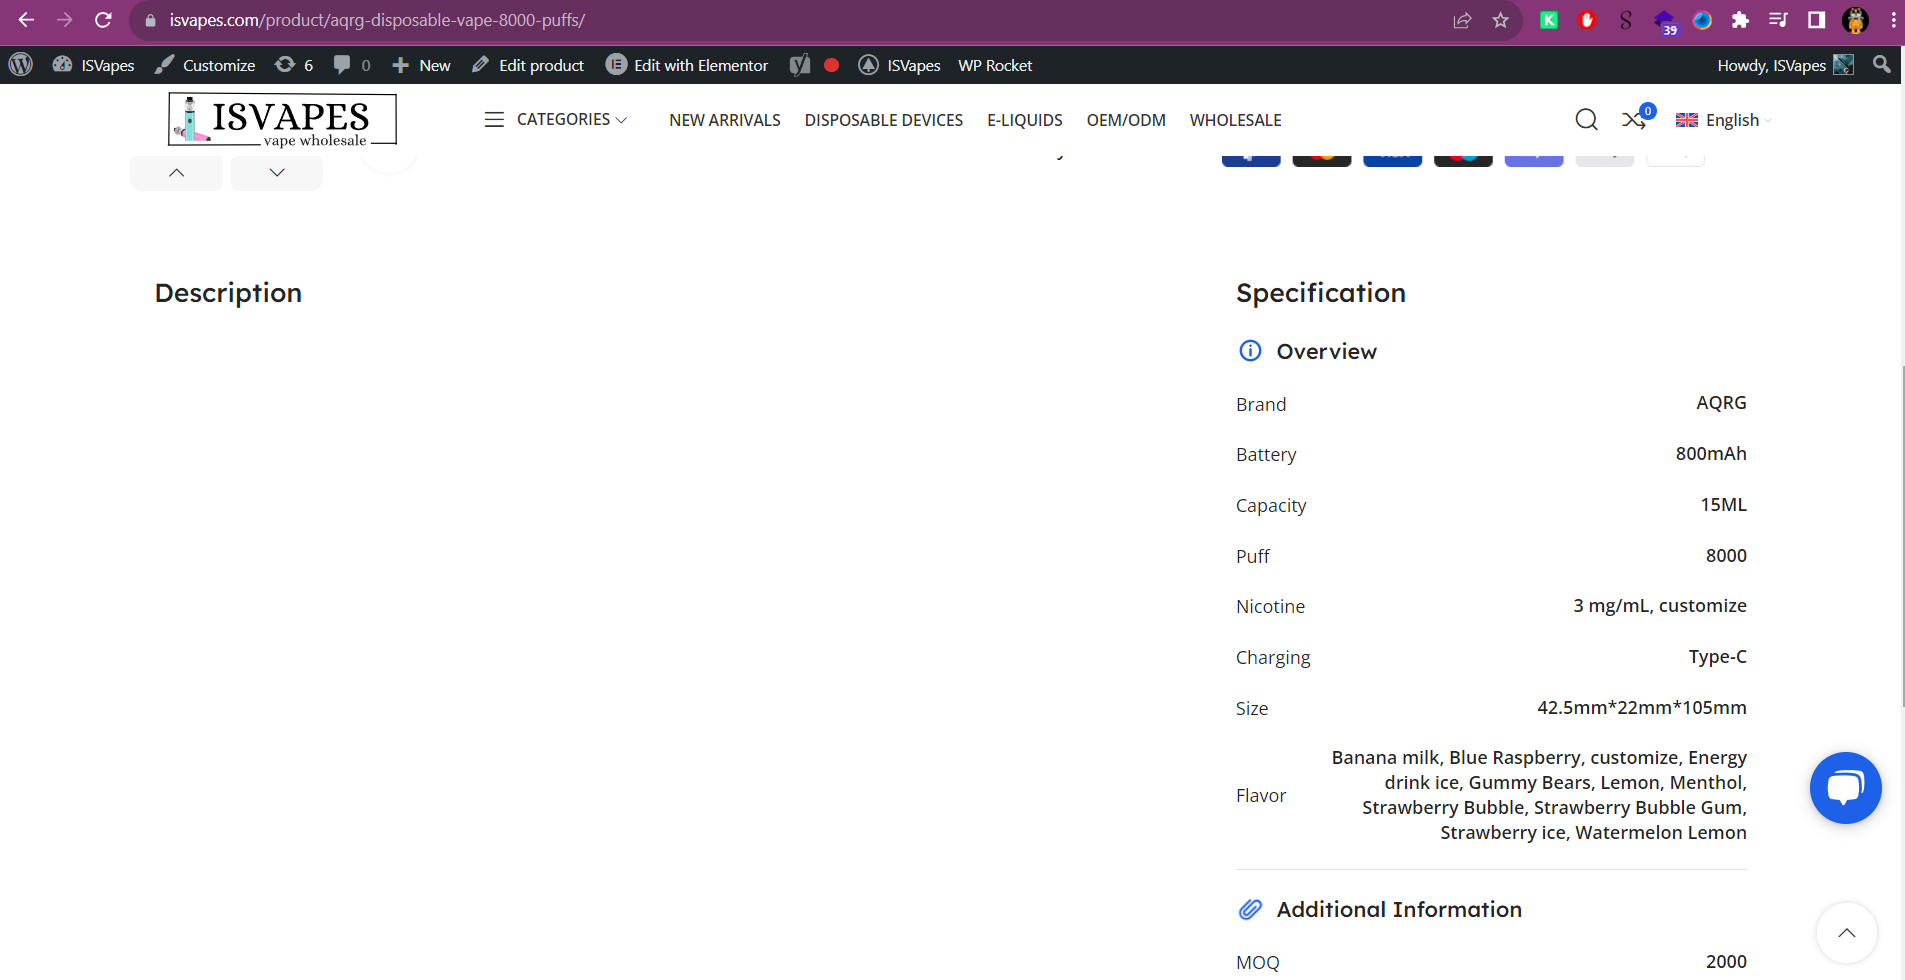Bookmark this page with the star icon
The image size is (1905, 980).
click(1500, 20)
